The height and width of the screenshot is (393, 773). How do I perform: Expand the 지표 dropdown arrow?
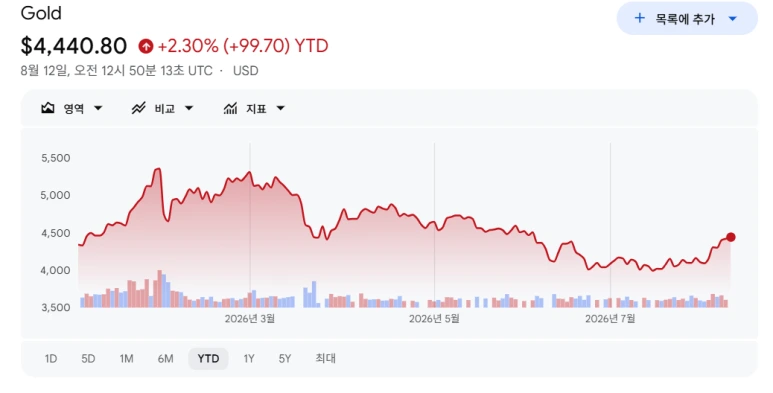pyautogui.click(x=281, y=108)
